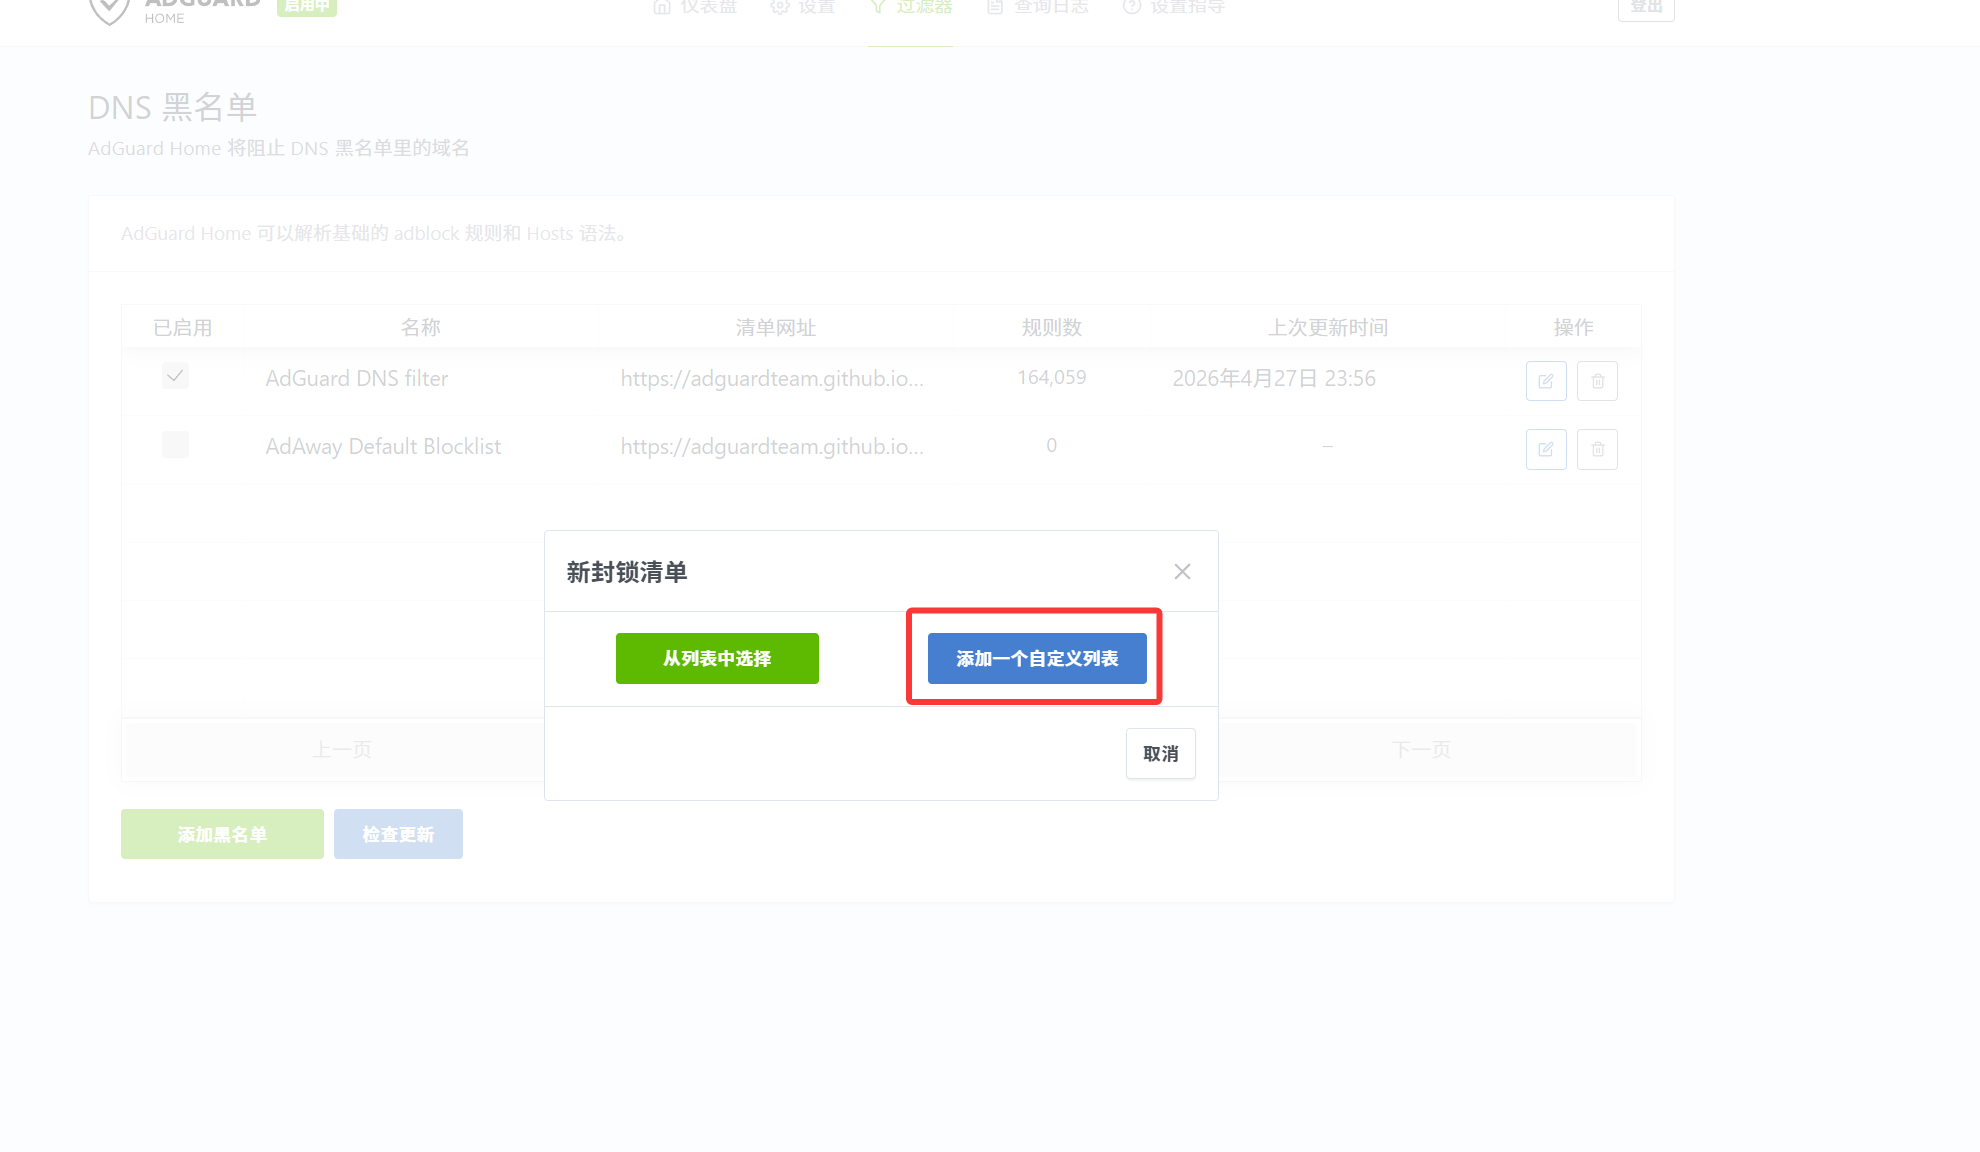Click the AdGuard Home shield logo

click(x=110, y=10)
